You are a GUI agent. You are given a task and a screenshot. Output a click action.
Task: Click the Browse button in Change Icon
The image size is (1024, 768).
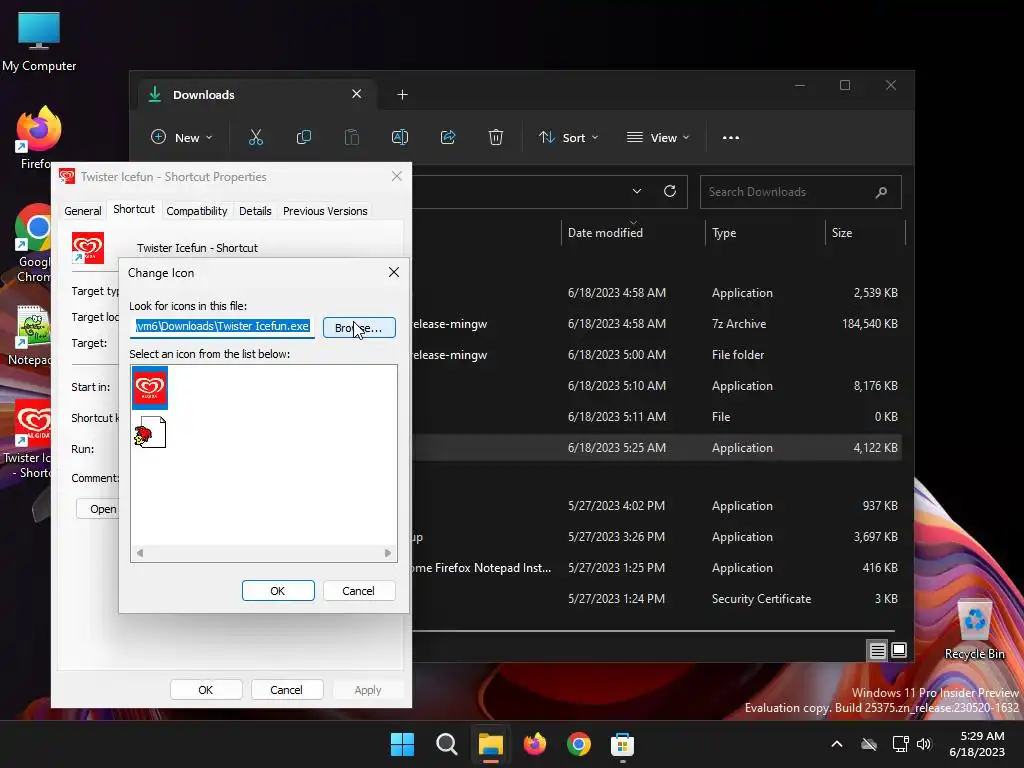[359, 327]
